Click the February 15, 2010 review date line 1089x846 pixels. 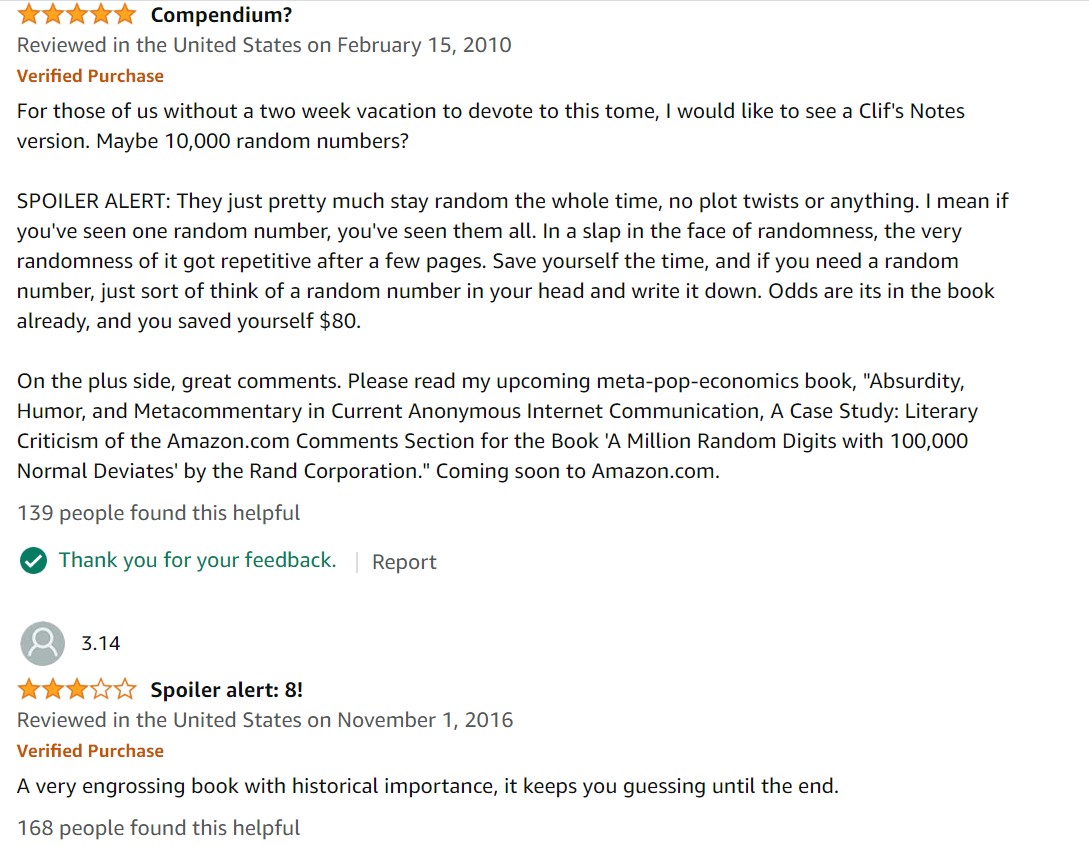point(264,45)
